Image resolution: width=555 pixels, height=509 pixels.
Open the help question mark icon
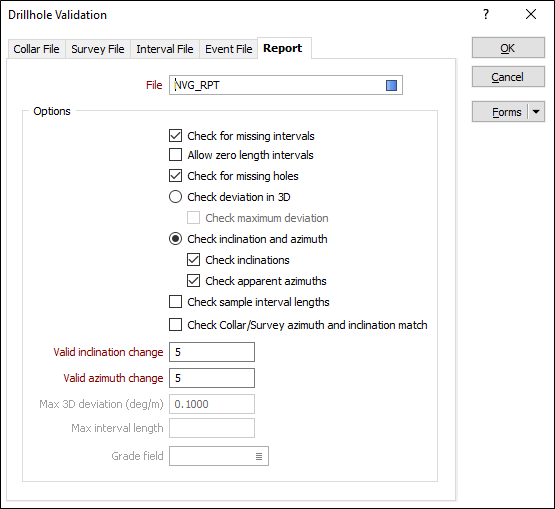click(486, 15)
